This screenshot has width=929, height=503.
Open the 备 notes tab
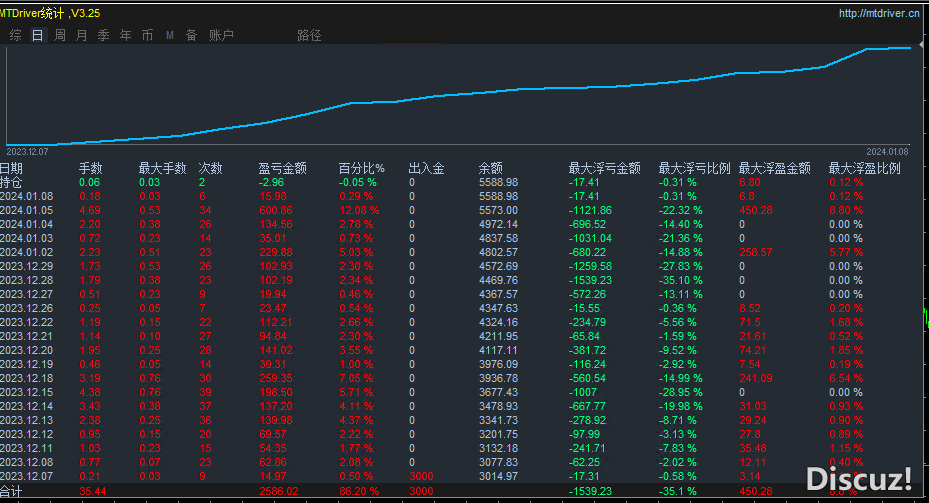click(191, 36)
